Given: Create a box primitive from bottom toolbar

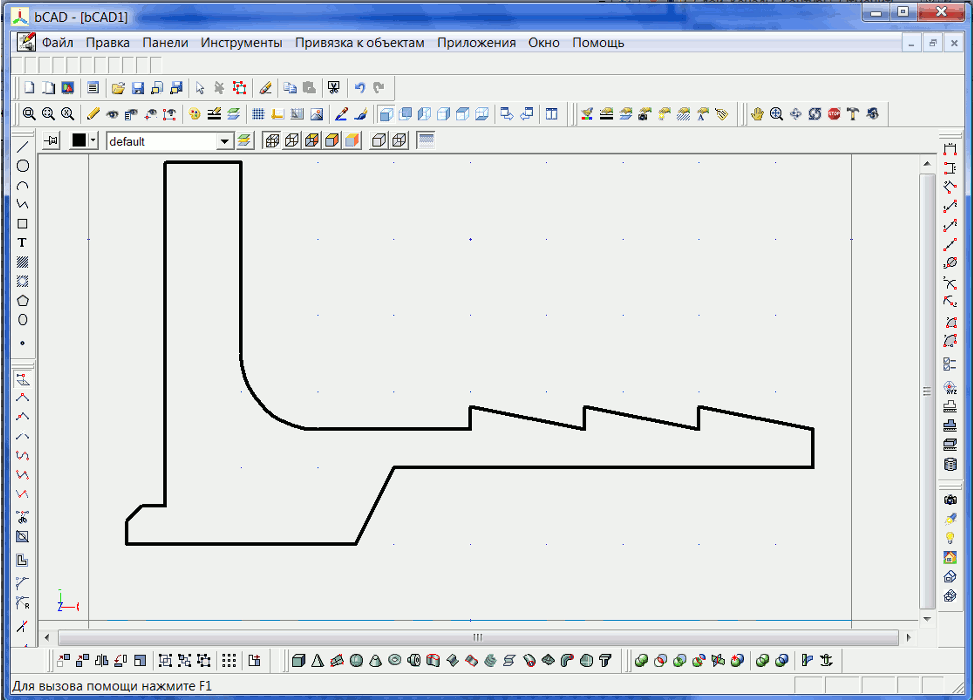Looking at the screenshot, I should (298, 660).
